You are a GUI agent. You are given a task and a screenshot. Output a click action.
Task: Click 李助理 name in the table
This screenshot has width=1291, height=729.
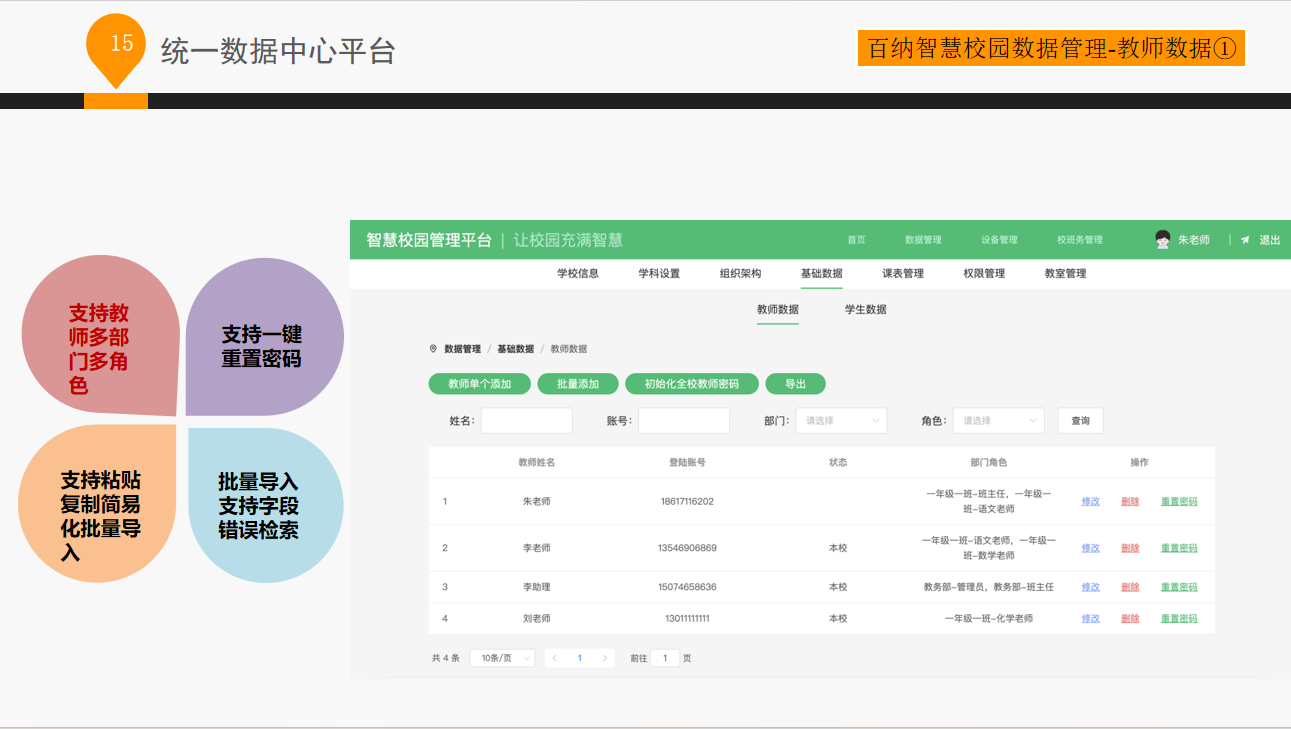pos(536,587)
